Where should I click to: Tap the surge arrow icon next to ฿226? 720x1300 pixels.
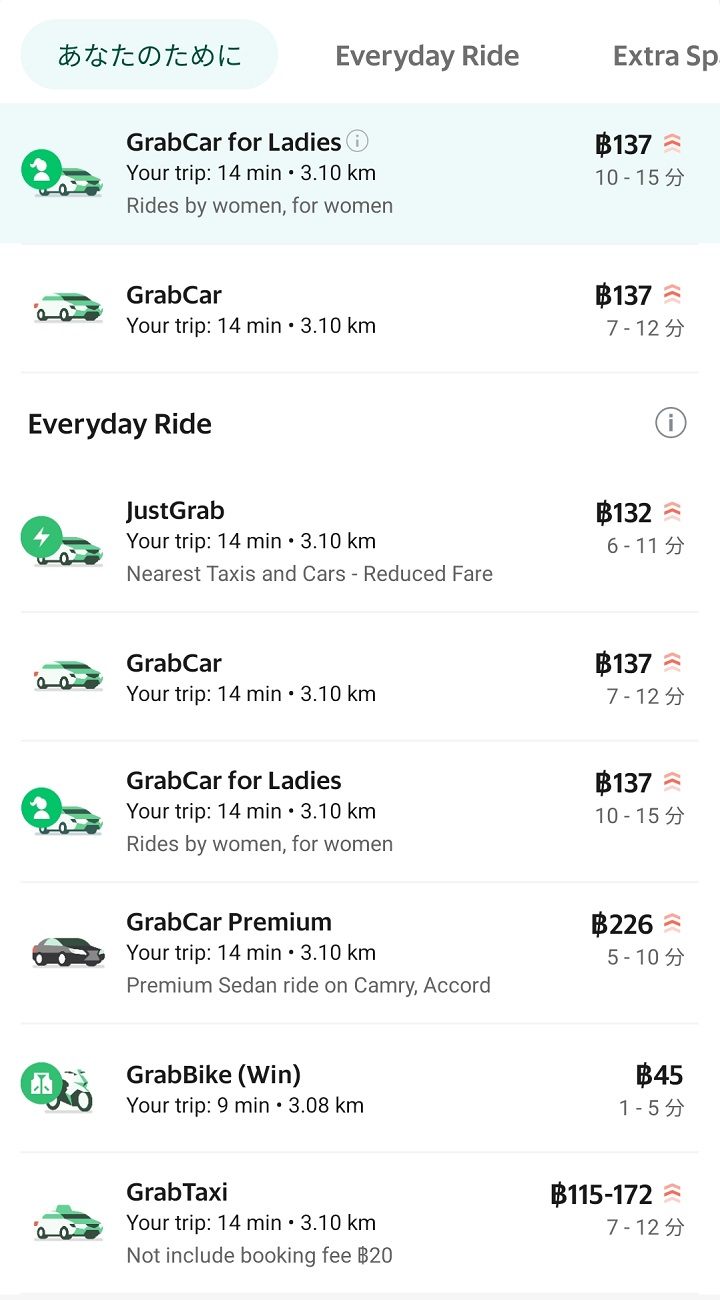click(x=672, y=923)
